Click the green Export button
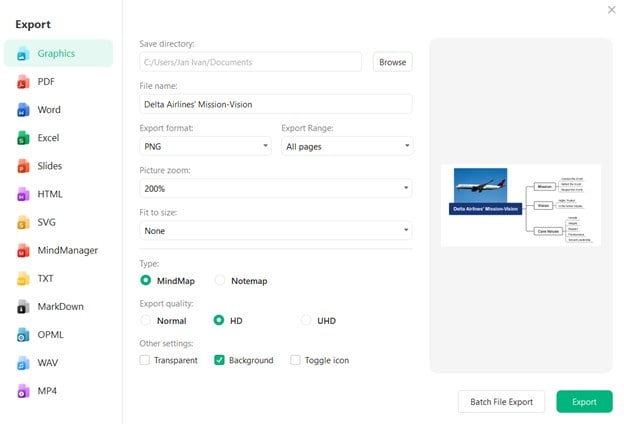This screenshot has height=424, width=624. (584, 402)
